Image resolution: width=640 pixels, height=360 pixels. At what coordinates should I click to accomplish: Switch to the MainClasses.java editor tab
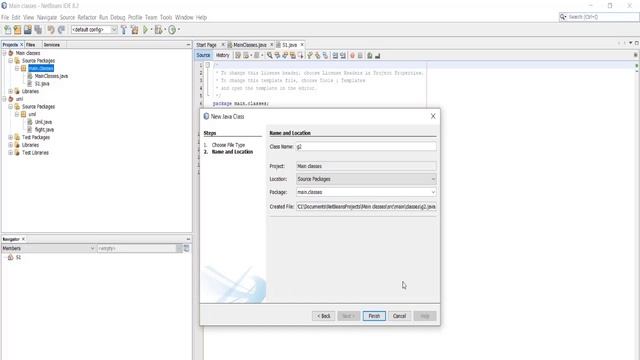(x=250, y=45)
